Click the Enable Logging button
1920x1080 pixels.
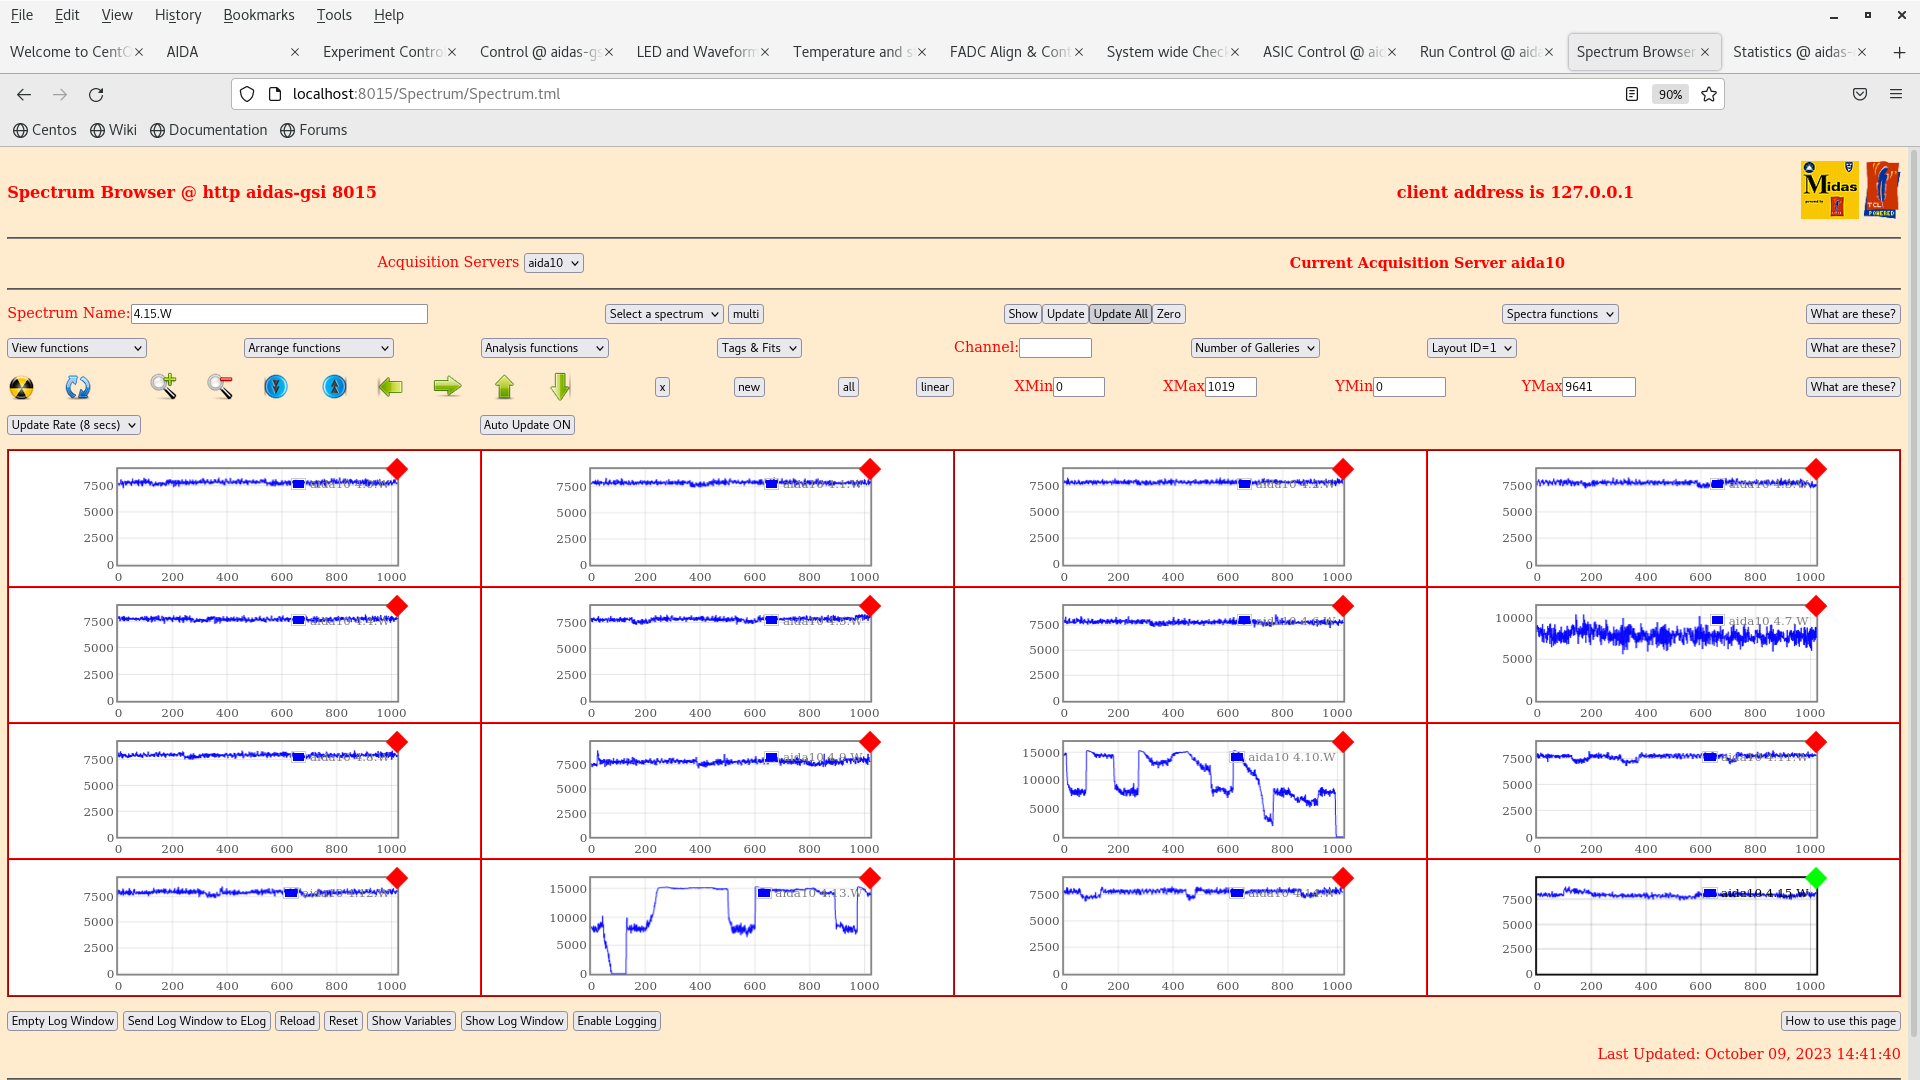tap(616, 1021)
